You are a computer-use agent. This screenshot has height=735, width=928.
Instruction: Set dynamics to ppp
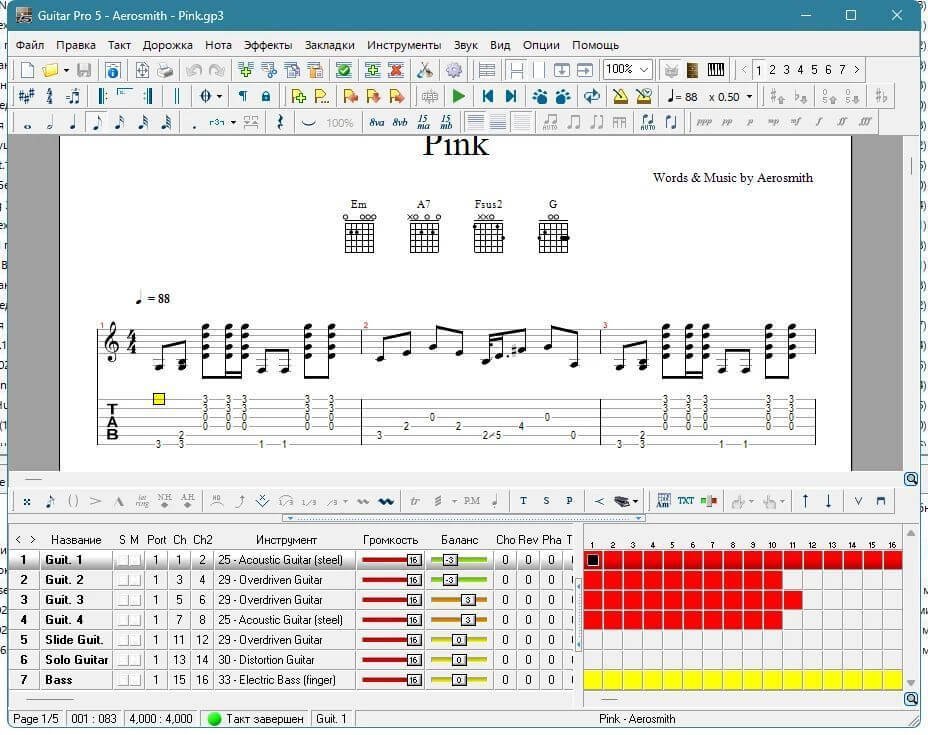pos(704,122)
